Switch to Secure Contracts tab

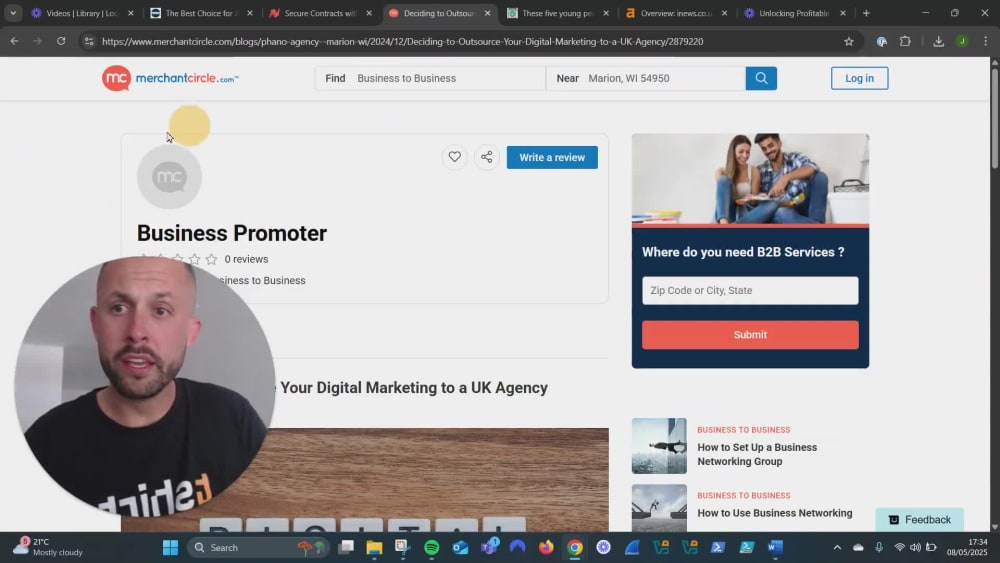coord(319,13)
